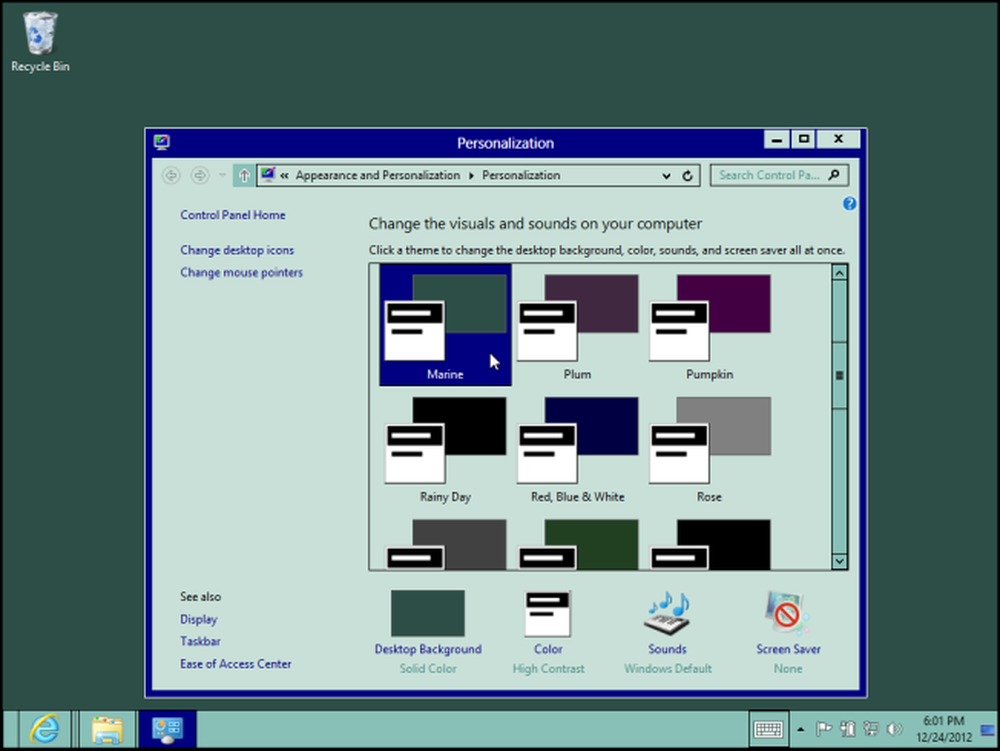
Task: Open the touch keyboard from the taskbar
Action: (768, 729)
